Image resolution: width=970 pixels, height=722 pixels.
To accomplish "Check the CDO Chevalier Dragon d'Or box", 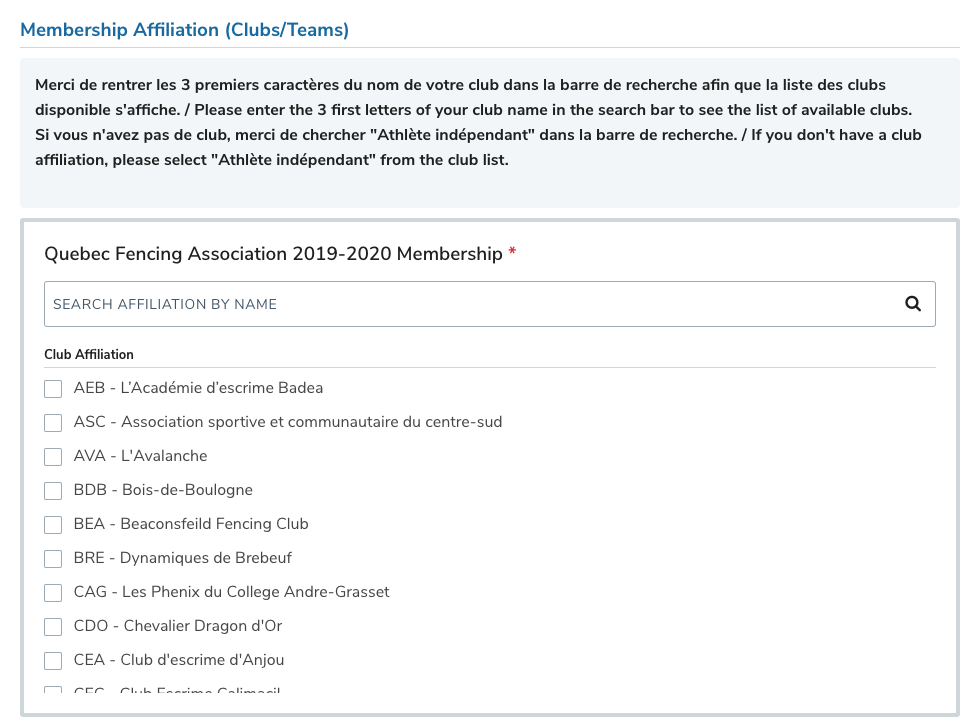I will coord(53,627).
